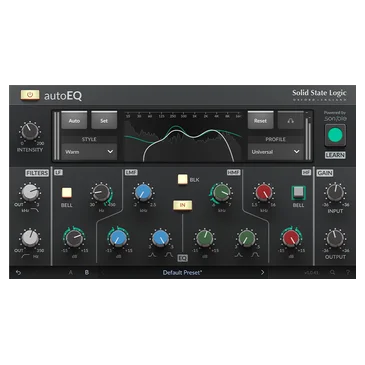The height and width of the screenshot is (365, 365).
Task: Click the Auto button
Action: coord(74,121)
